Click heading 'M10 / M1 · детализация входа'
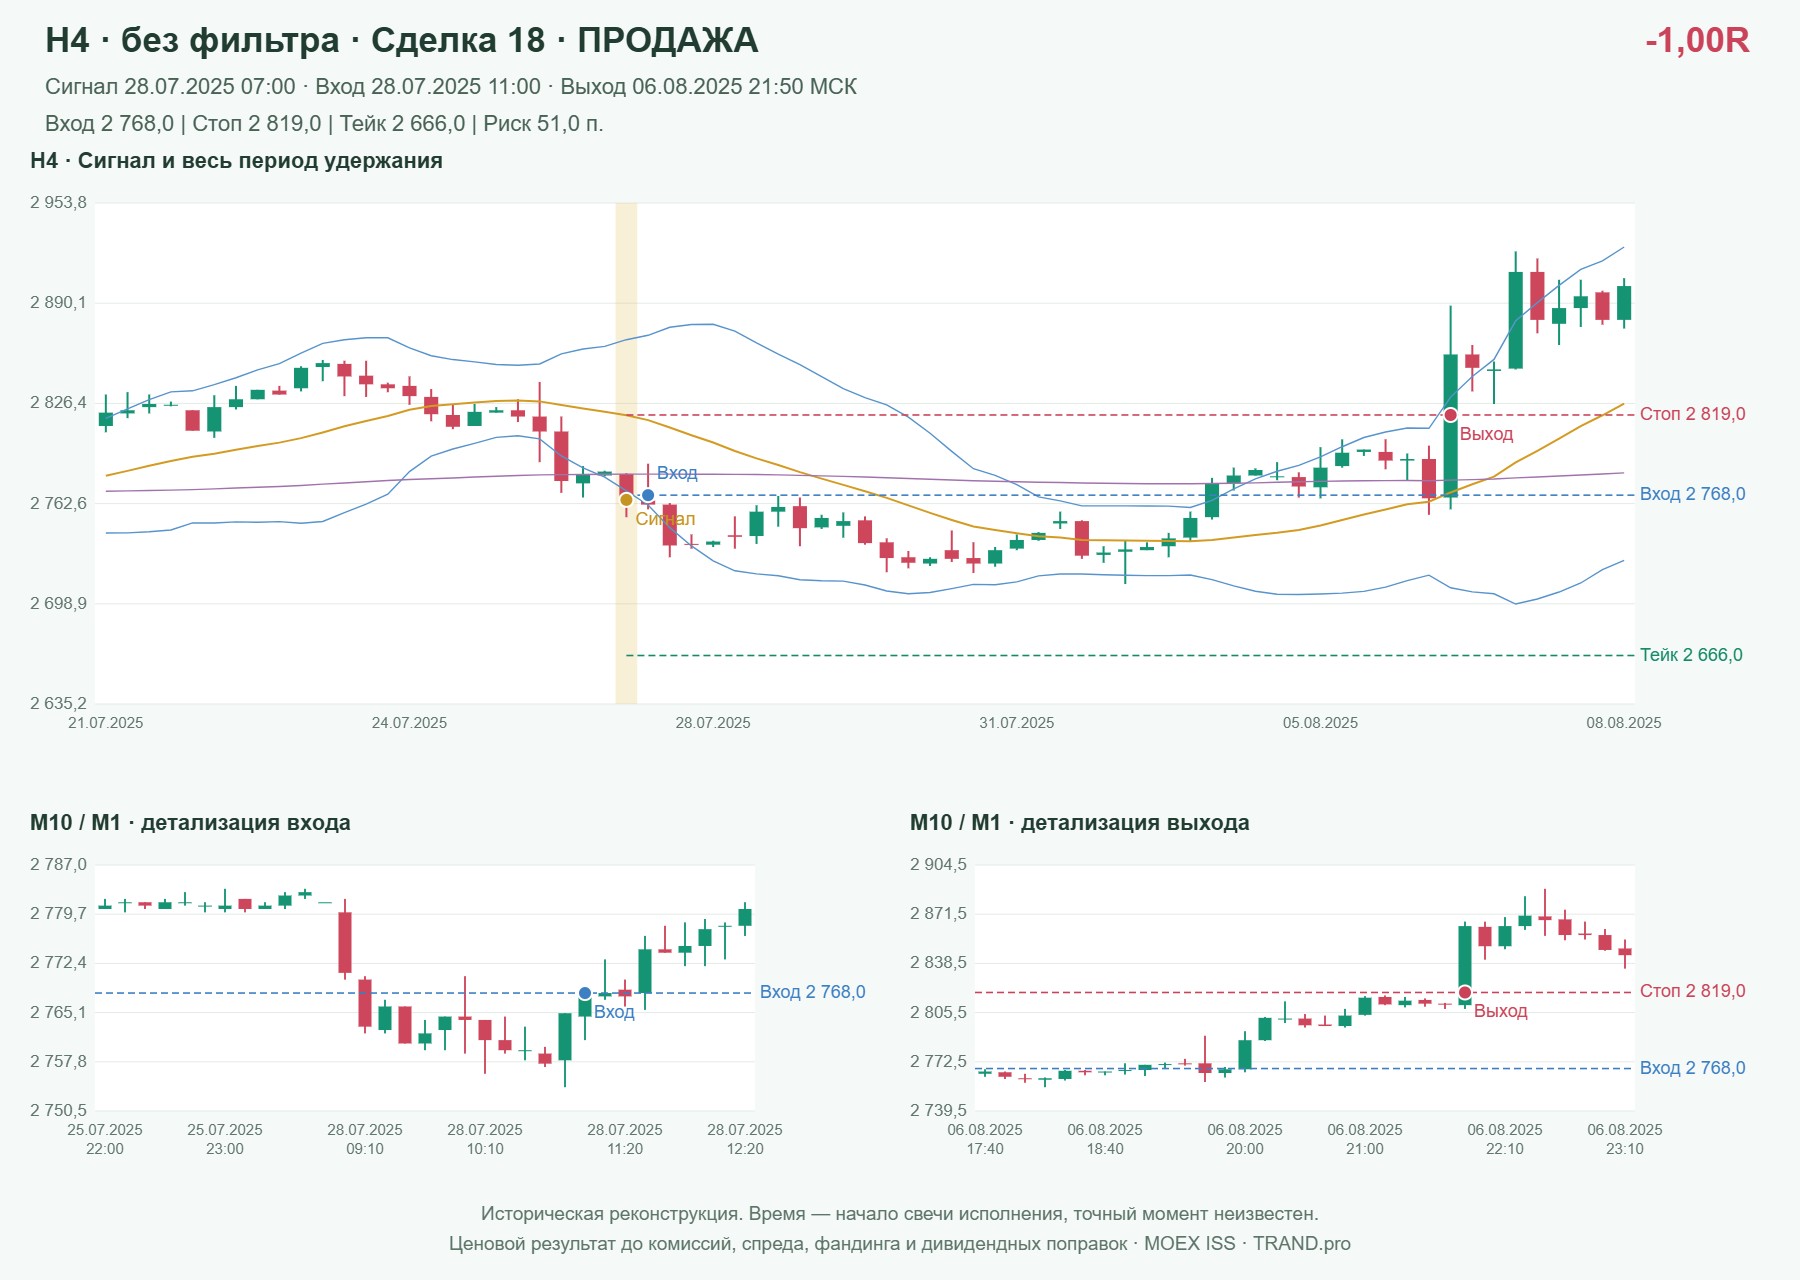The height and width of the screenshot is (1280, 1800). coord(190,823)
